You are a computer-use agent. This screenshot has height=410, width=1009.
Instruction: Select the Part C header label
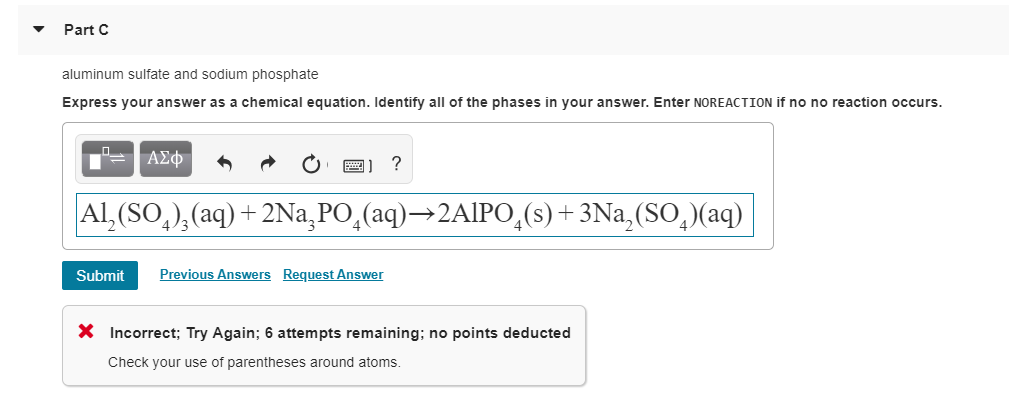click(x=86, y=30)
